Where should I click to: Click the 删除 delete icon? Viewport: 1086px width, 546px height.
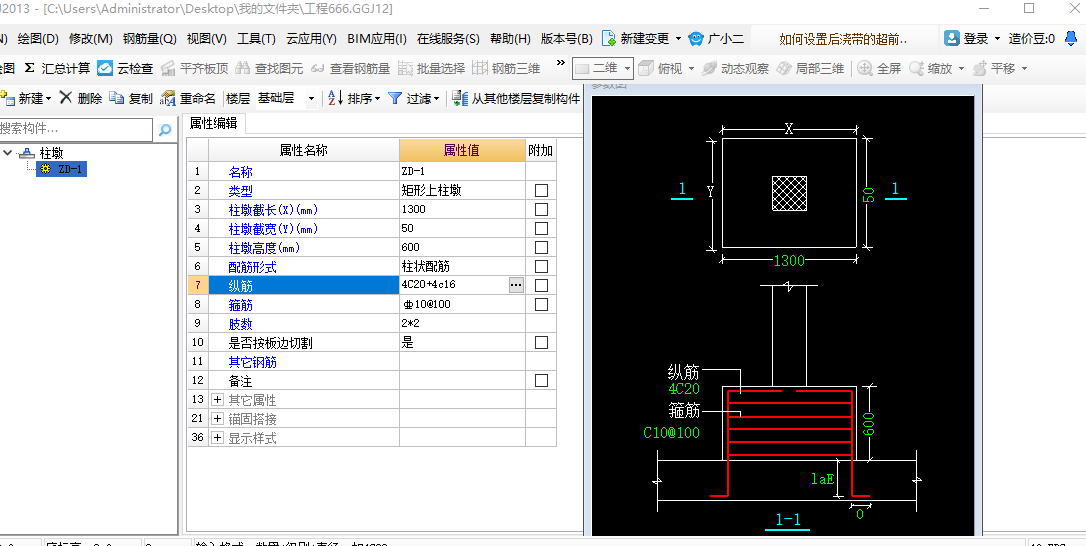pyautogui.click(x=66, y=98)
